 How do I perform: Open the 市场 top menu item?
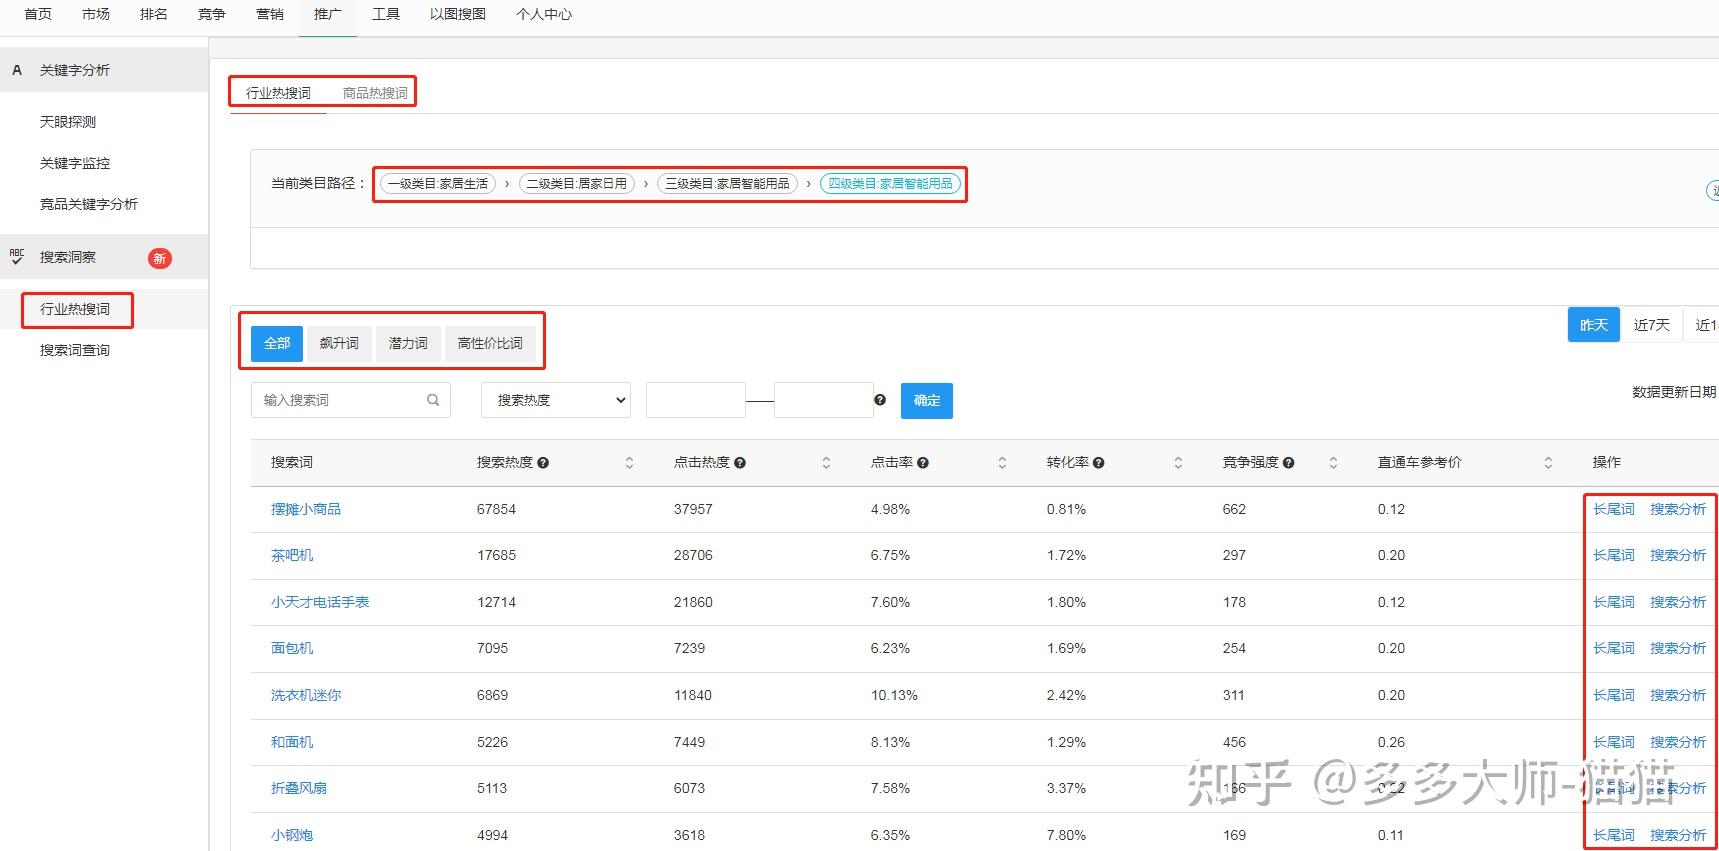(96, 14)
